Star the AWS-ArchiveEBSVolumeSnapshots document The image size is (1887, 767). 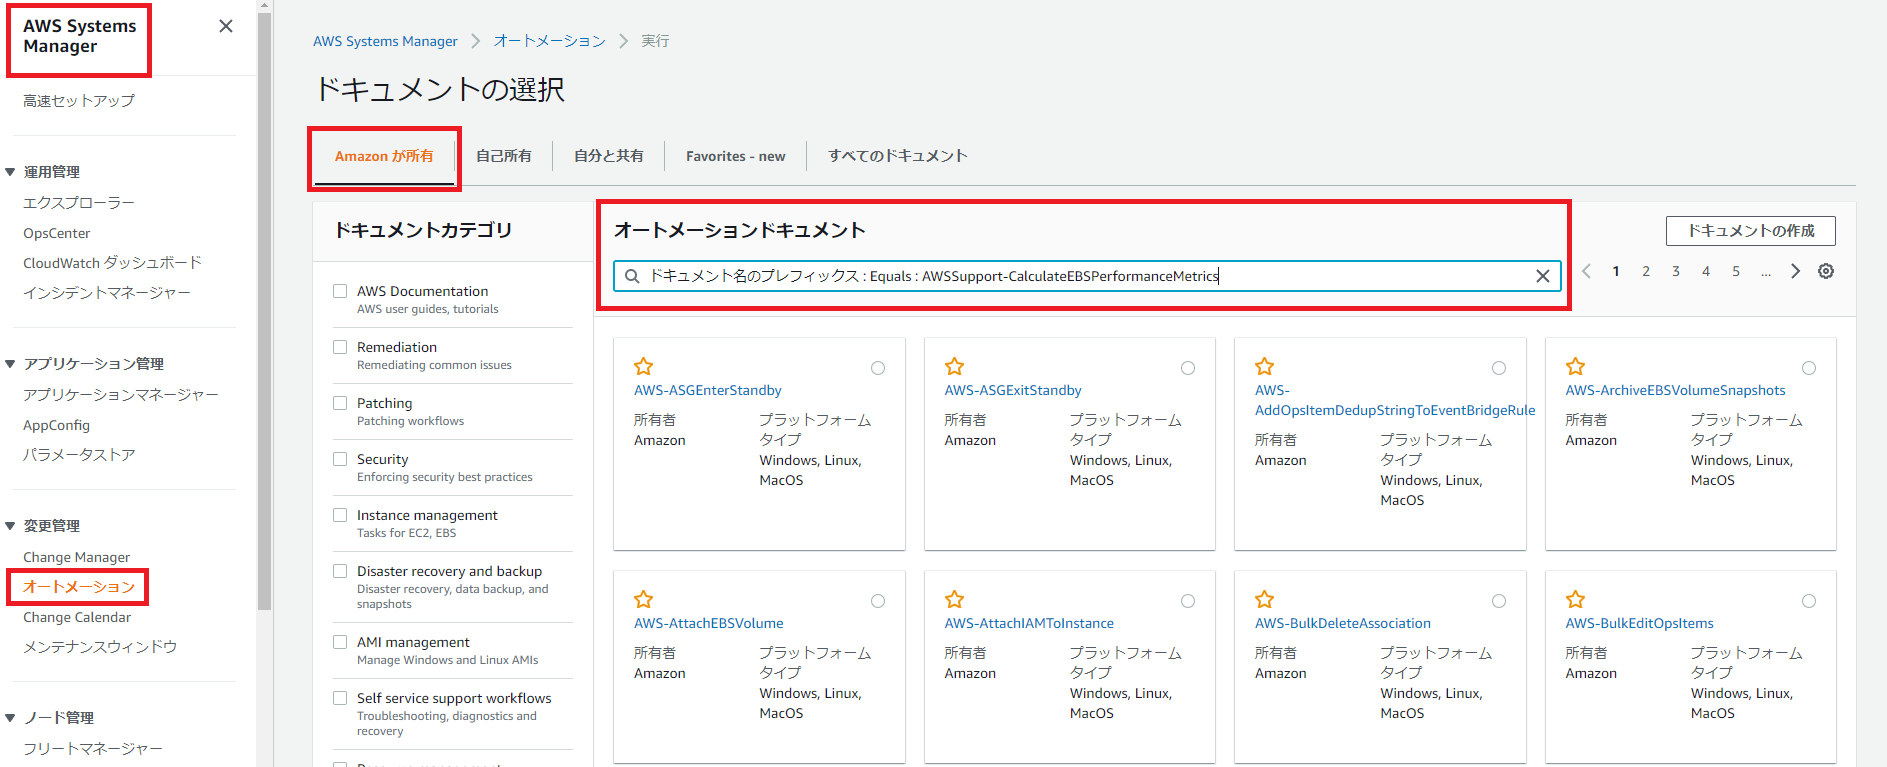pyautogui.click(x=1575, y=367)
